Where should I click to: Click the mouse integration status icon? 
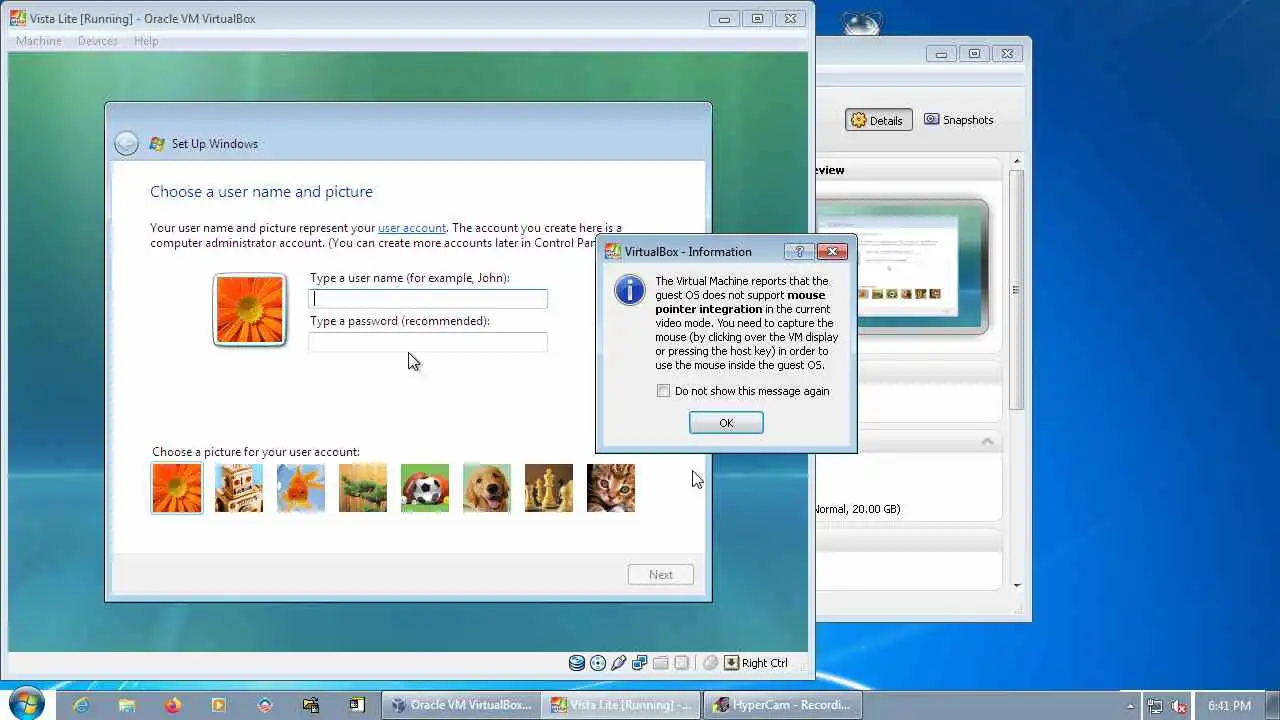(710, 663)
